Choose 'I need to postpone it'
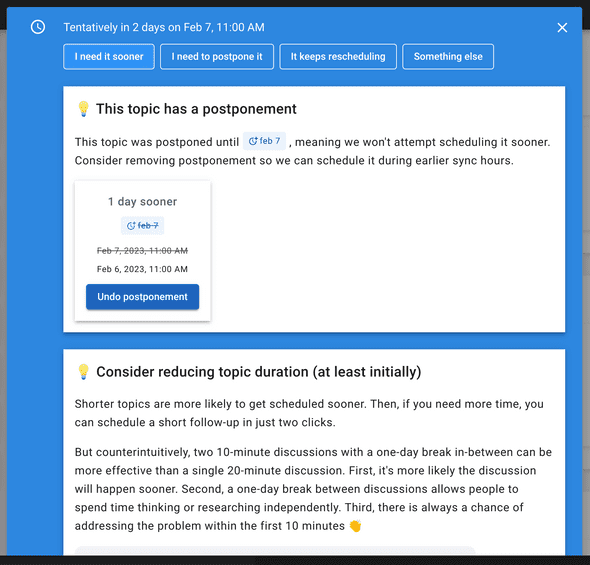 [217, 56]
